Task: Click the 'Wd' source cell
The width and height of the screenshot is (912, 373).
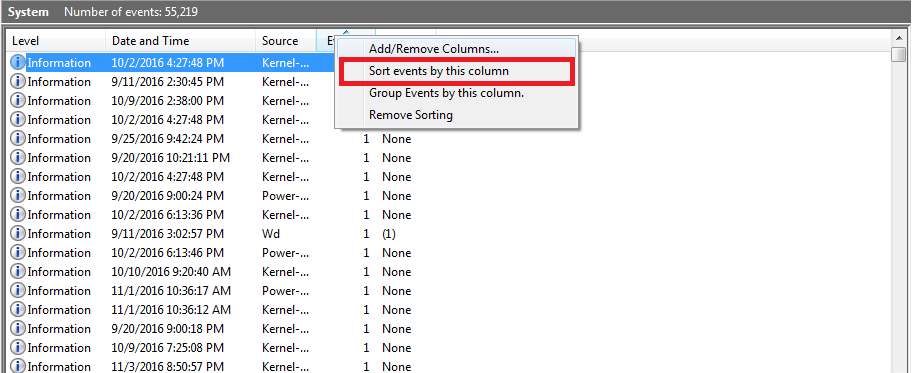Action: pos(271,234)
